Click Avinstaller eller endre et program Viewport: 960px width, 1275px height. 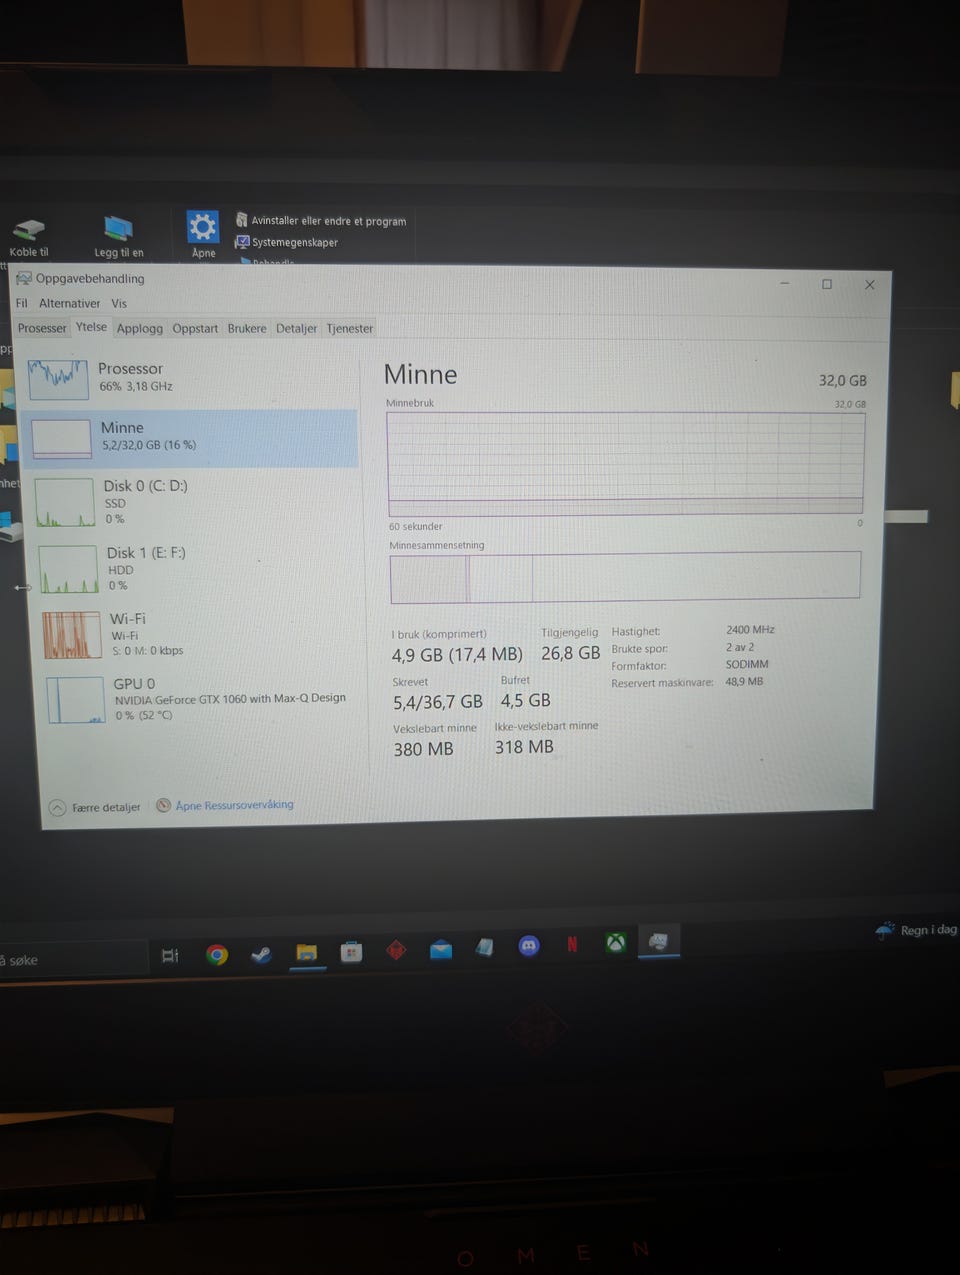(321, 221)
